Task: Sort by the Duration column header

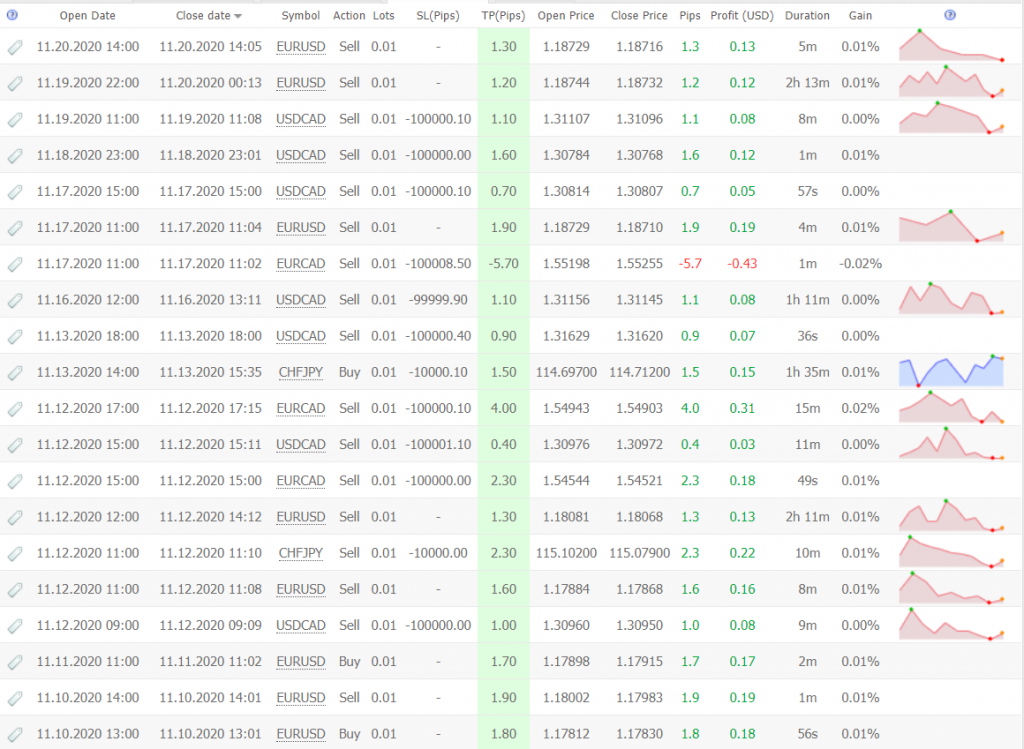Action: [x=806, y=16]
